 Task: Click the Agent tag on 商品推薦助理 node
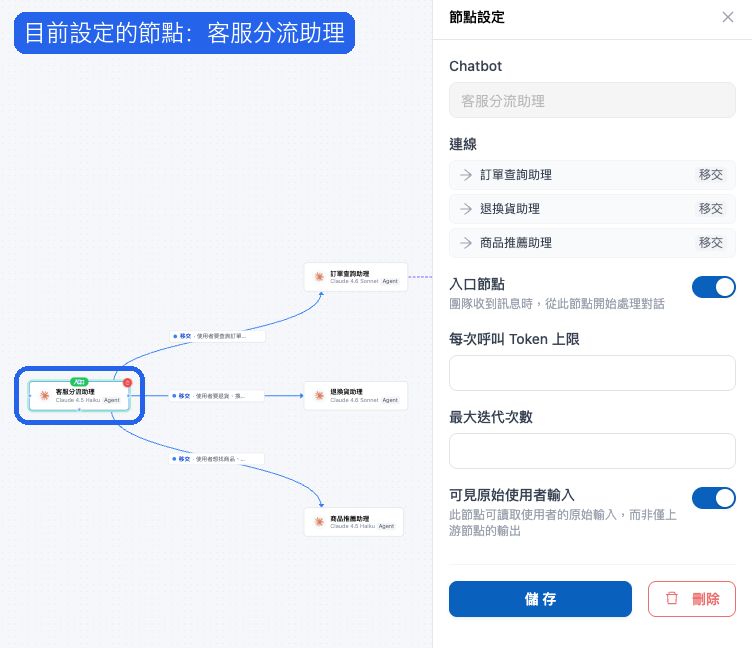[386, 526]
